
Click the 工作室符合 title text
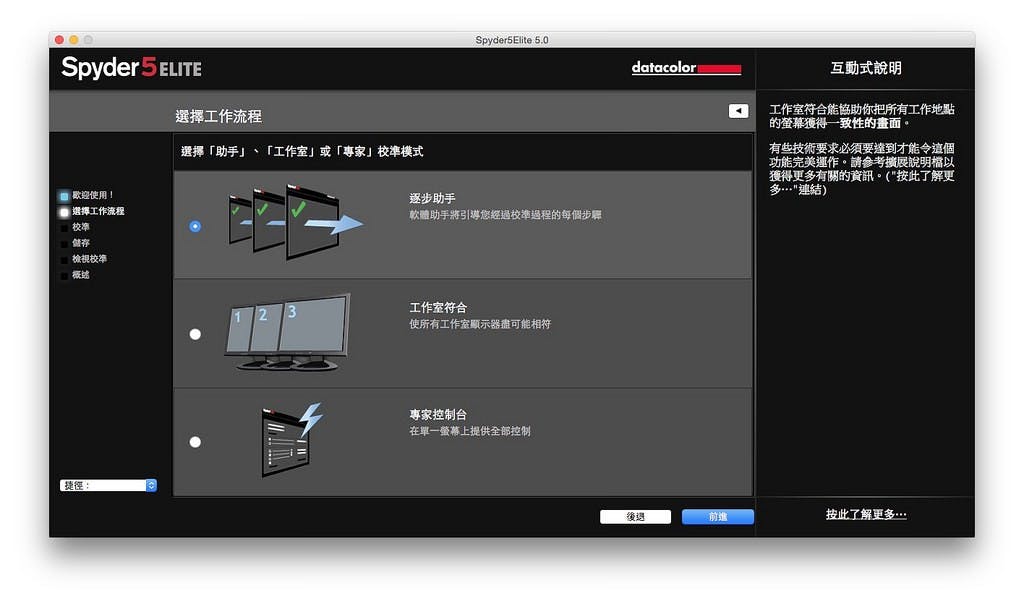pyautogui.click(x=438, y=308)
